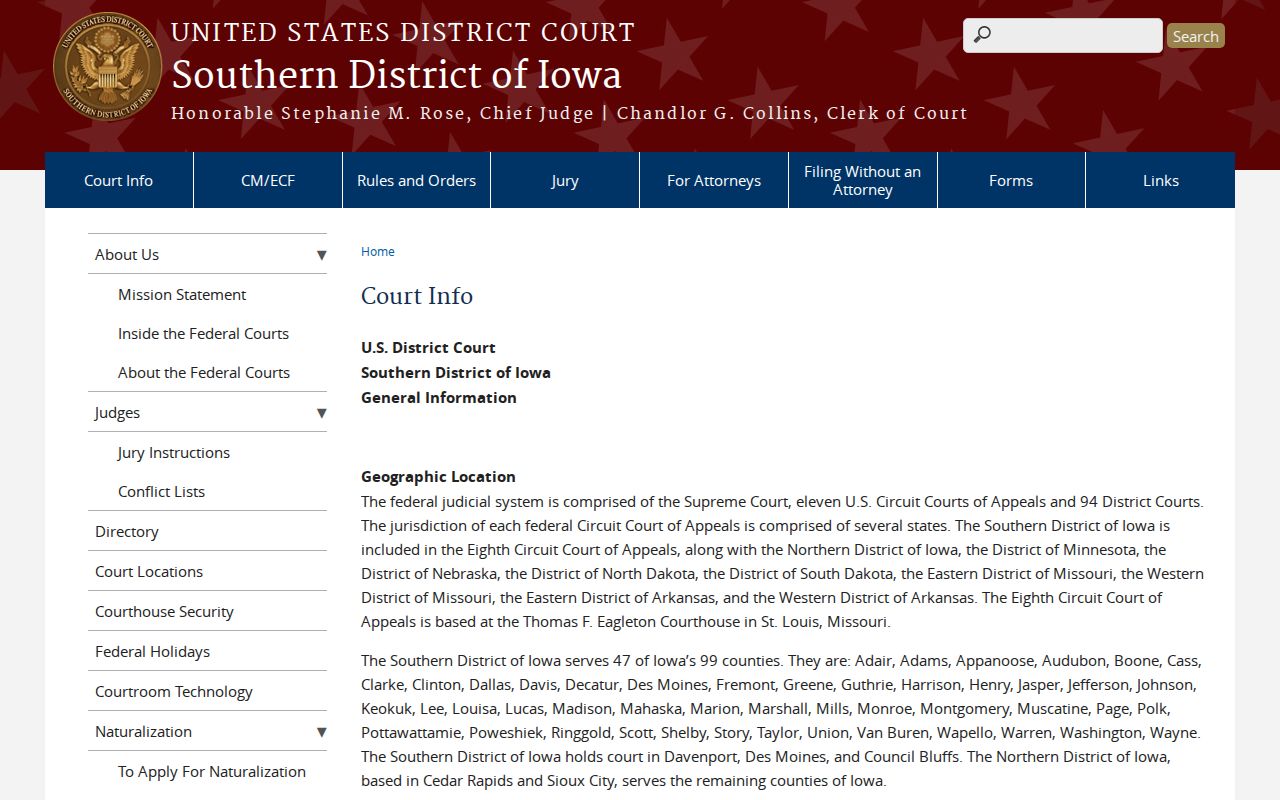The height and width of the screenshot is (800, 1280).
Task: Collapse the About Us sidebar section arrow
Action: tap(321, 255)
